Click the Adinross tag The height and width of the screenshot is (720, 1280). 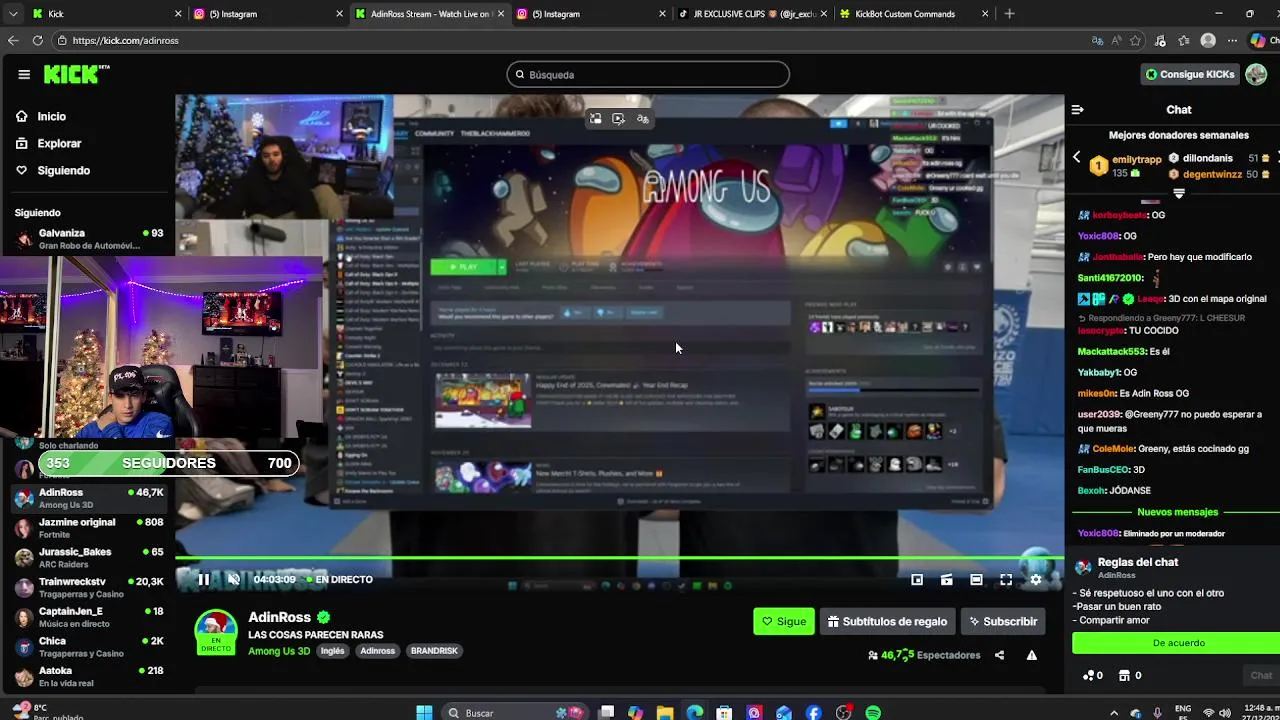(378, 651)
